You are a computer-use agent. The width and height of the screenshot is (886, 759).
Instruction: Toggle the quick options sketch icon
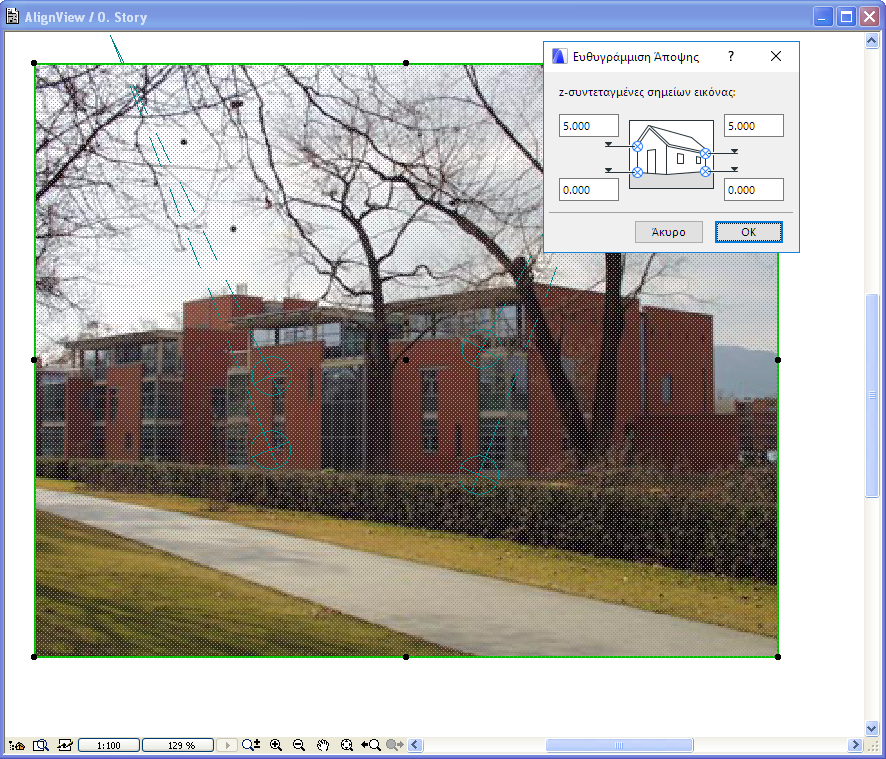tap(65, 745)
